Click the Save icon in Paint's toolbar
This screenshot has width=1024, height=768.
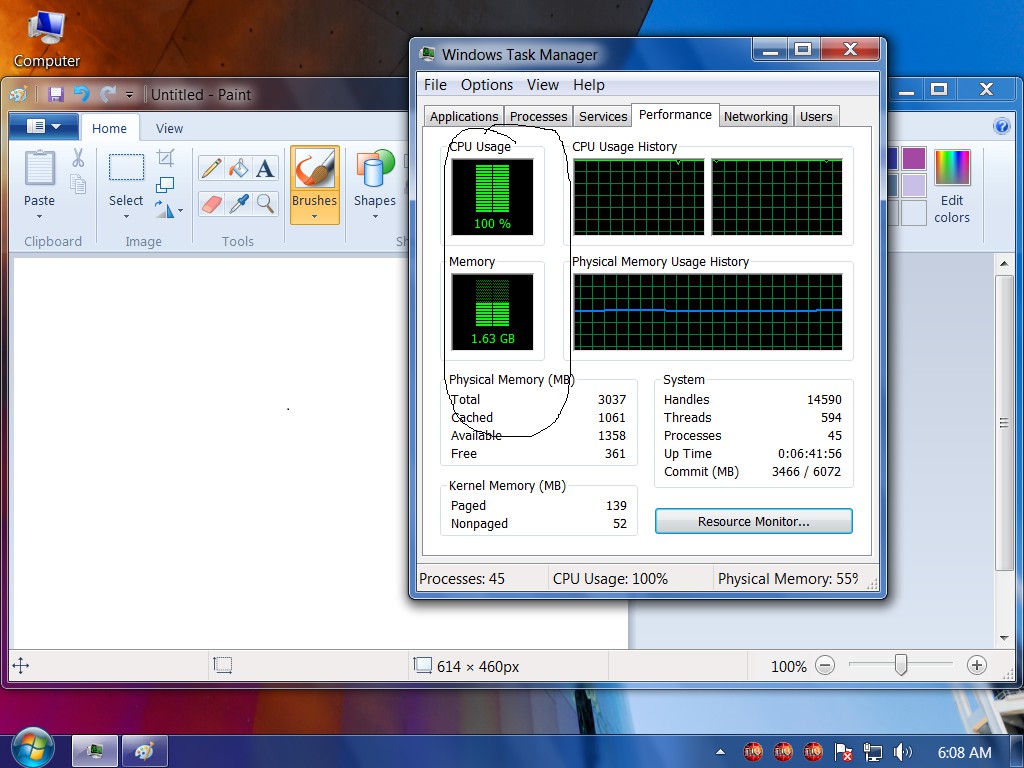[x=56, y=95]
